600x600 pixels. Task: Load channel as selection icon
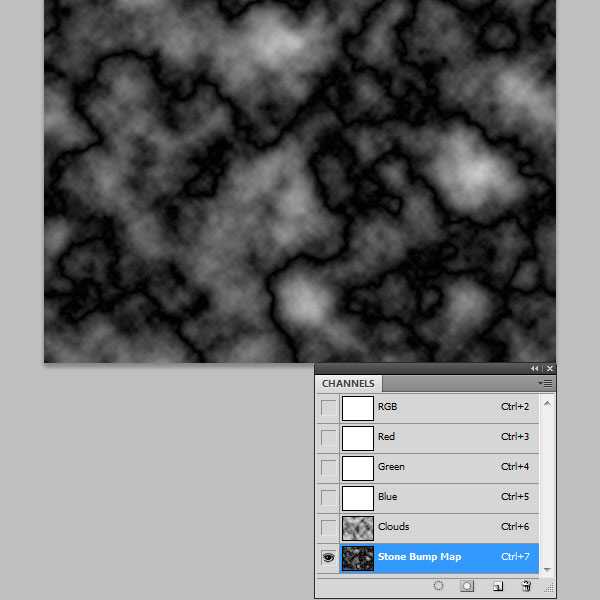438,586
